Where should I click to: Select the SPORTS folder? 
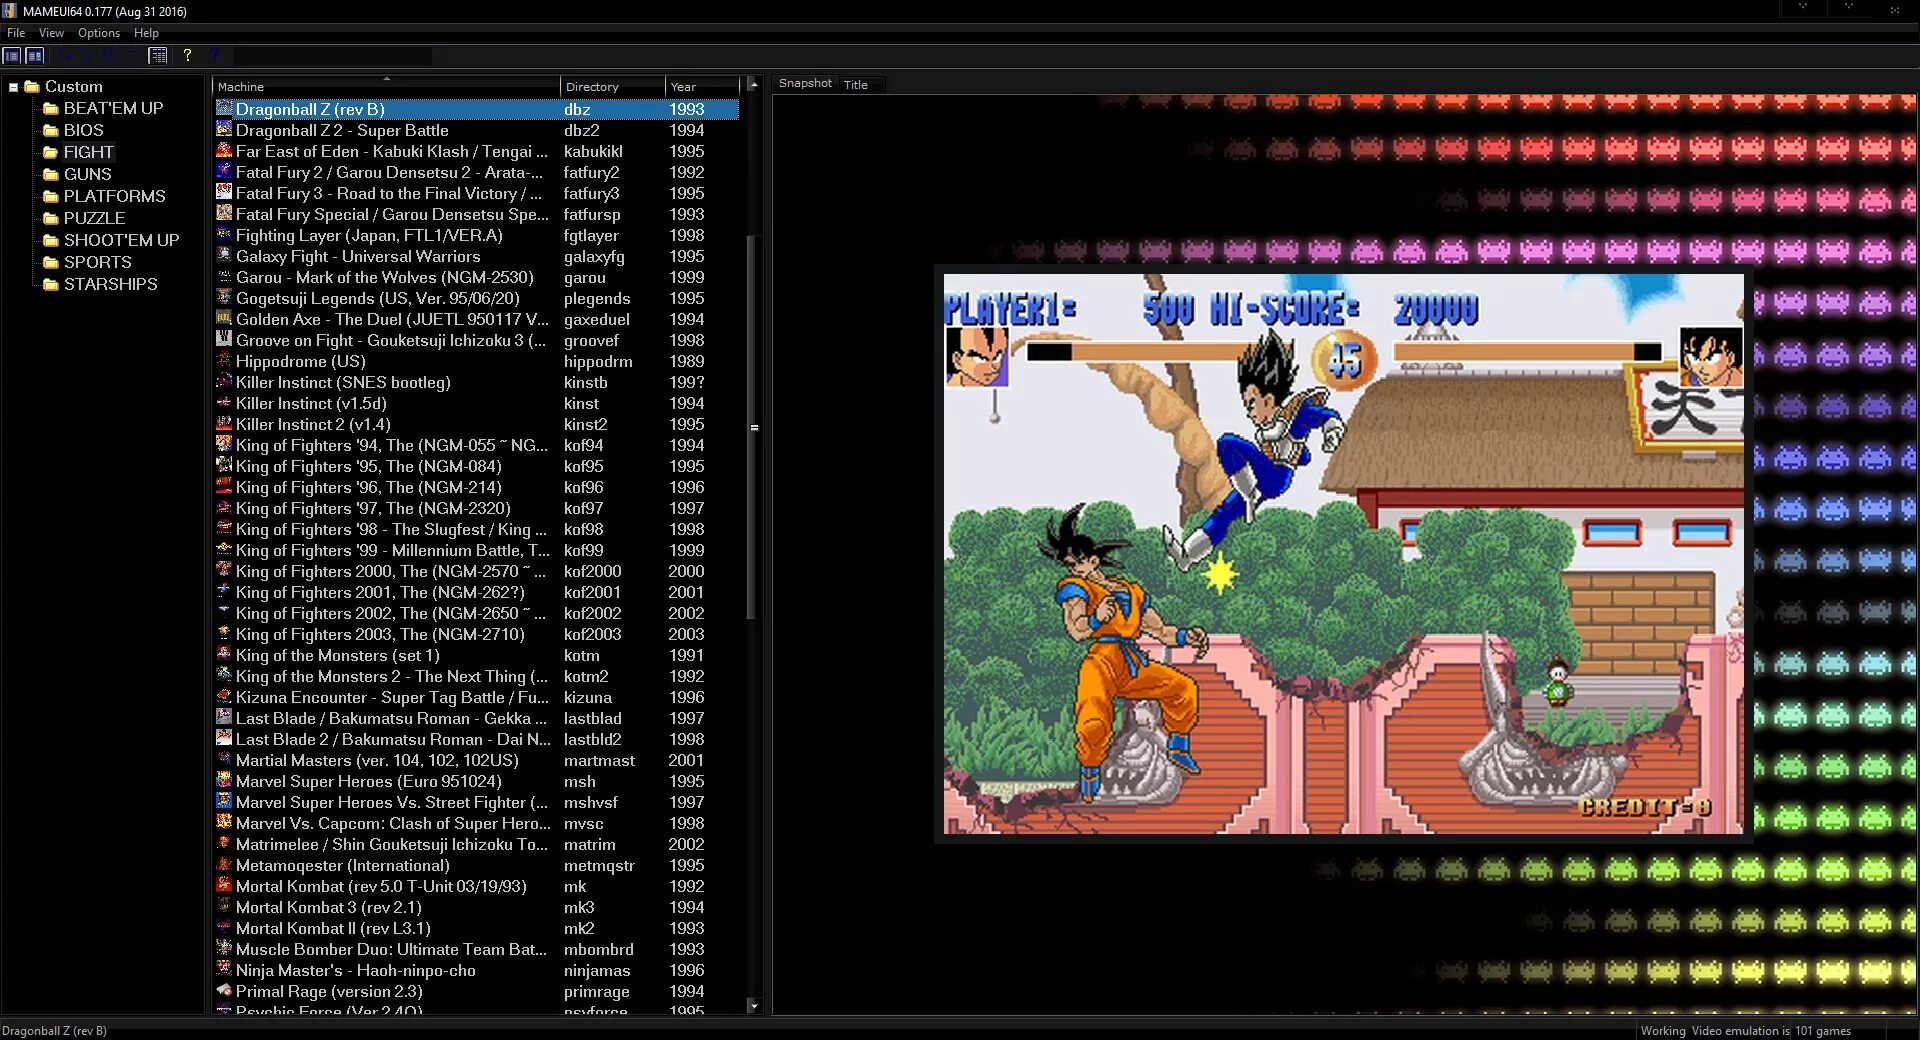pos(97,263)
